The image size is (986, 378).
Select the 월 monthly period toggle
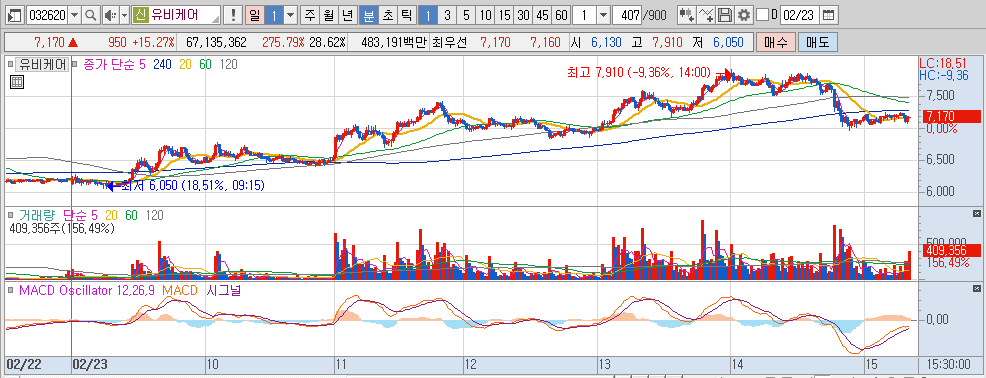(x=328, y=15)
